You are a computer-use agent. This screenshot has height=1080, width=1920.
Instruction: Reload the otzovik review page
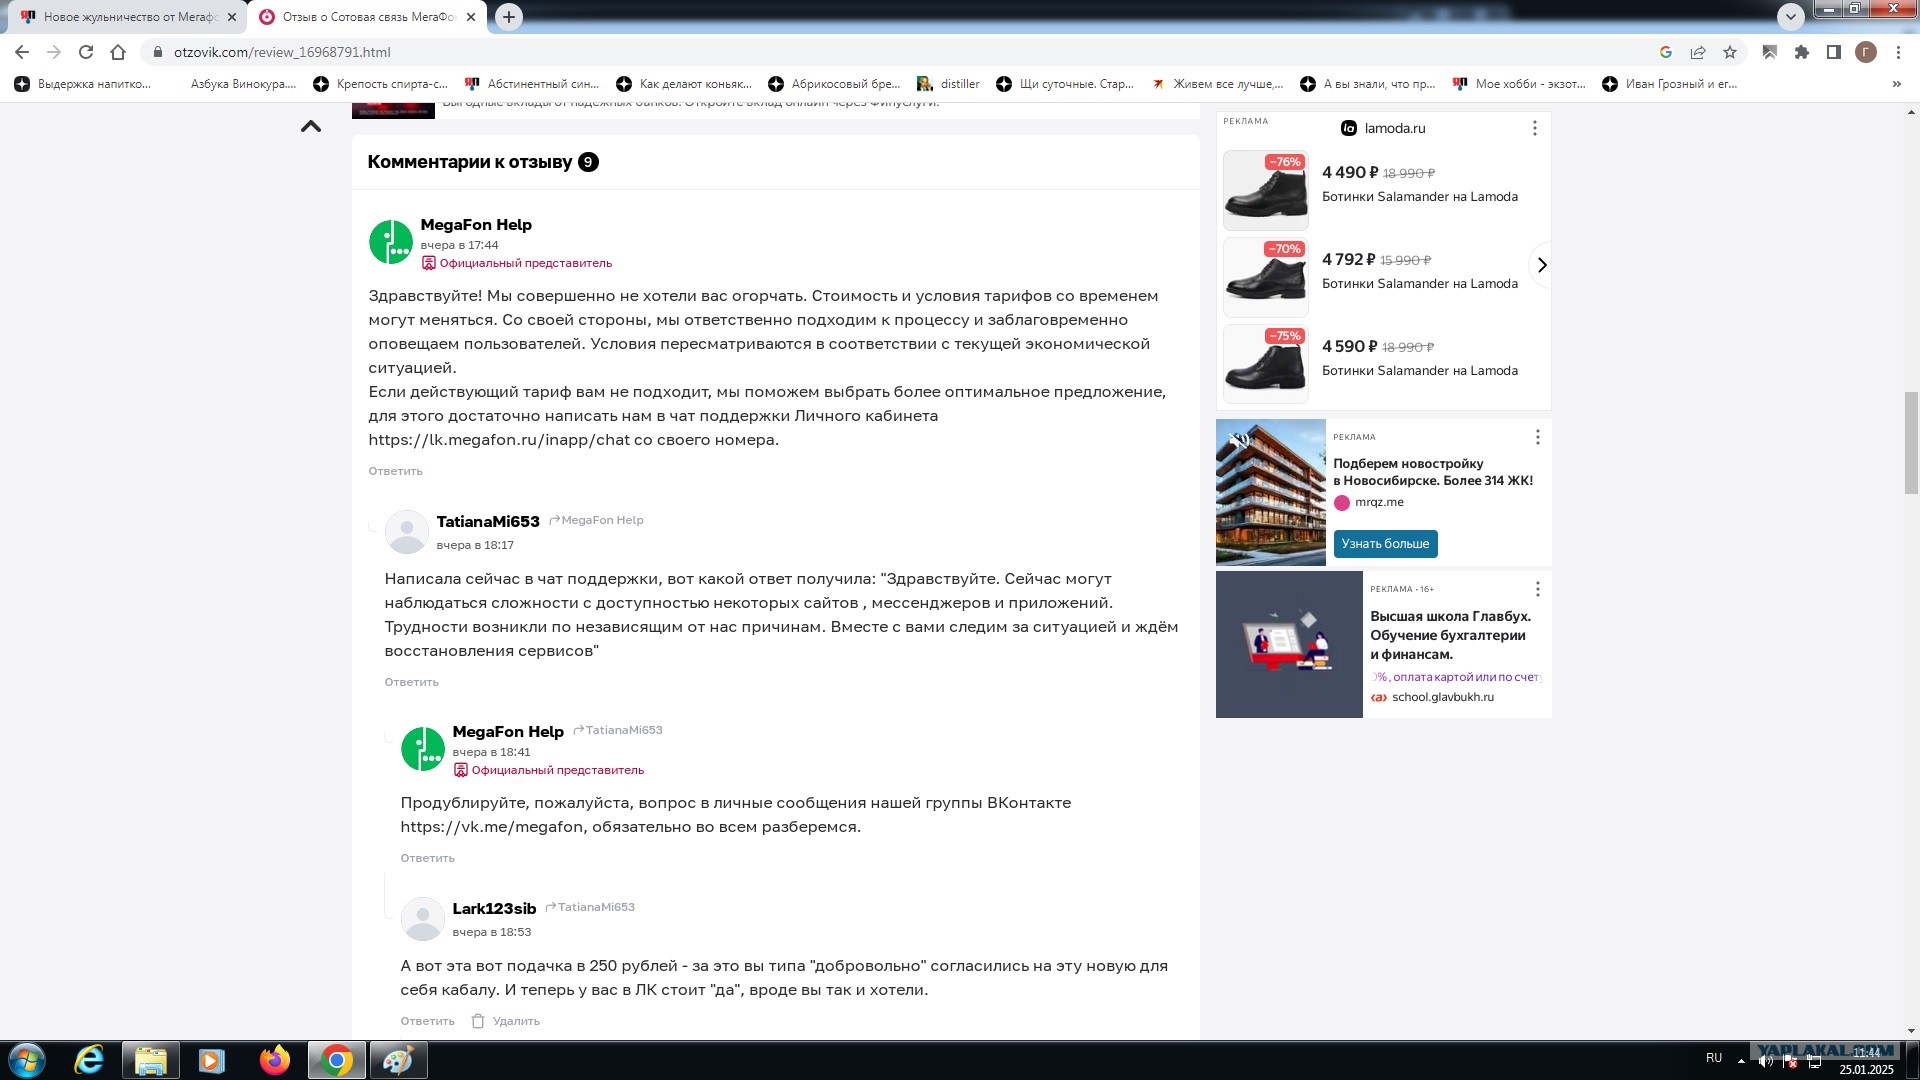tap(86, 52)
